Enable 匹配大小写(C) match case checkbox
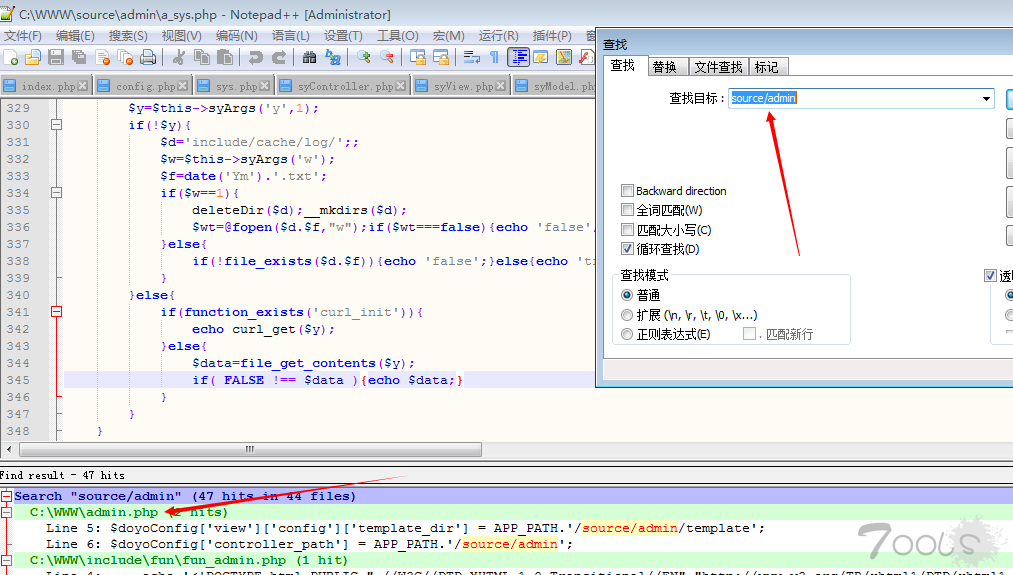The height and width of the screenshot is (575, 1013). point(627,229)
